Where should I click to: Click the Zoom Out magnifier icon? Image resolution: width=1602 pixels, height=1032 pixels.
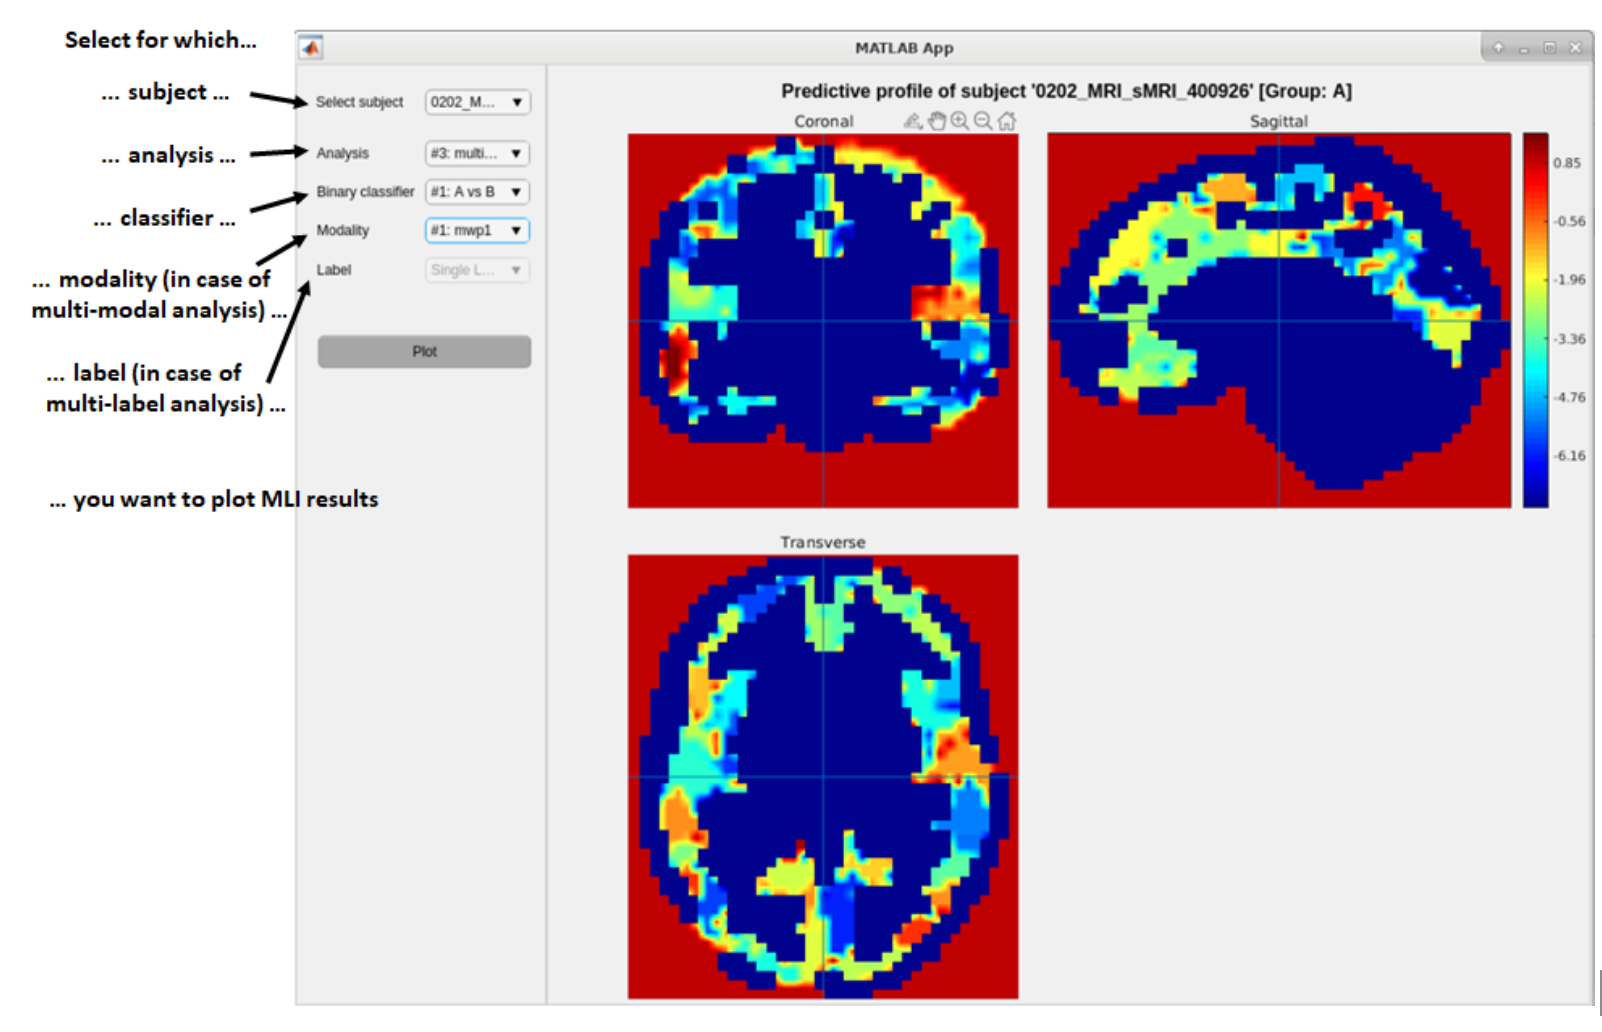(982, 120)
